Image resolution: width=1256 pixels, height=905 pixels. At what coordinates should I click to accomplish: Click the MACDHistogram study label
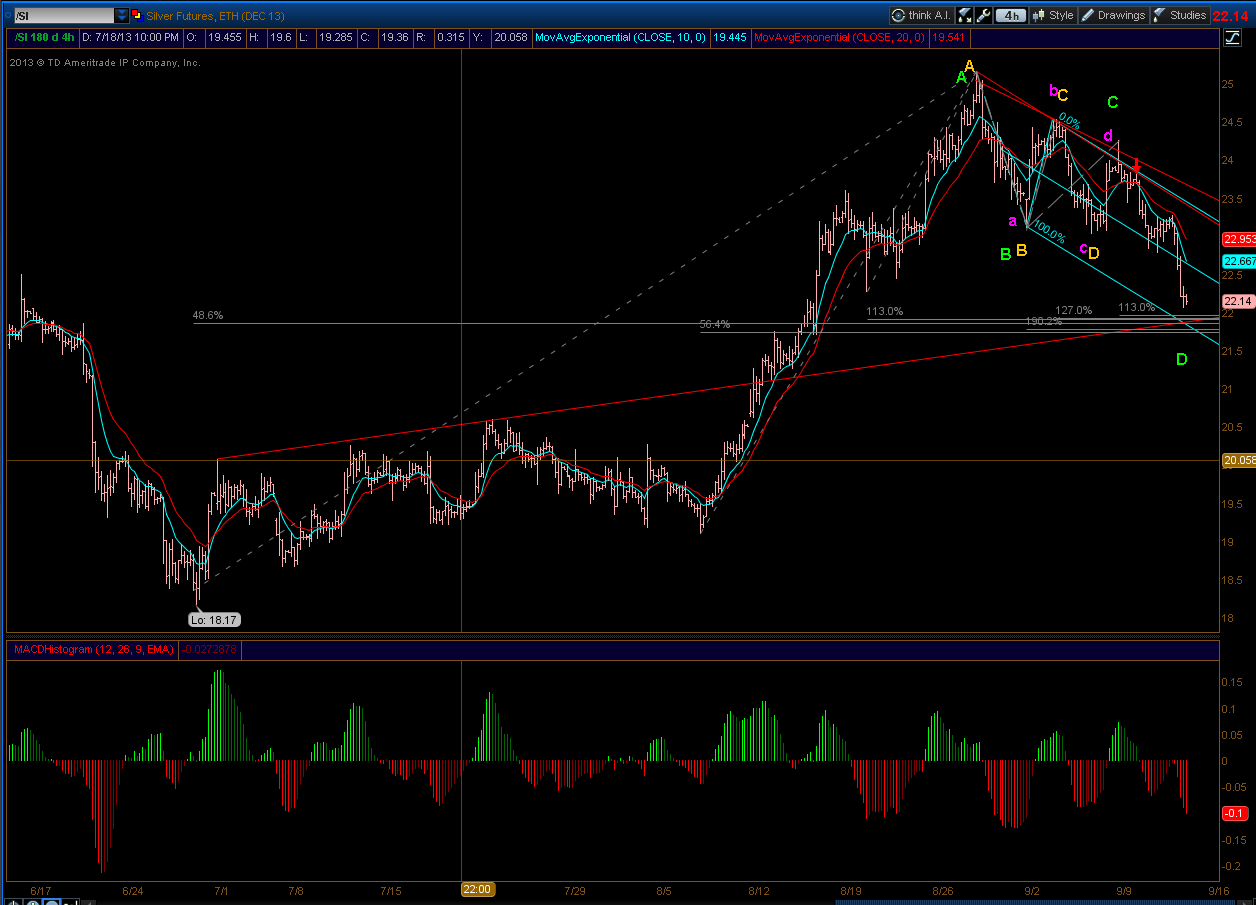(92, 650)
